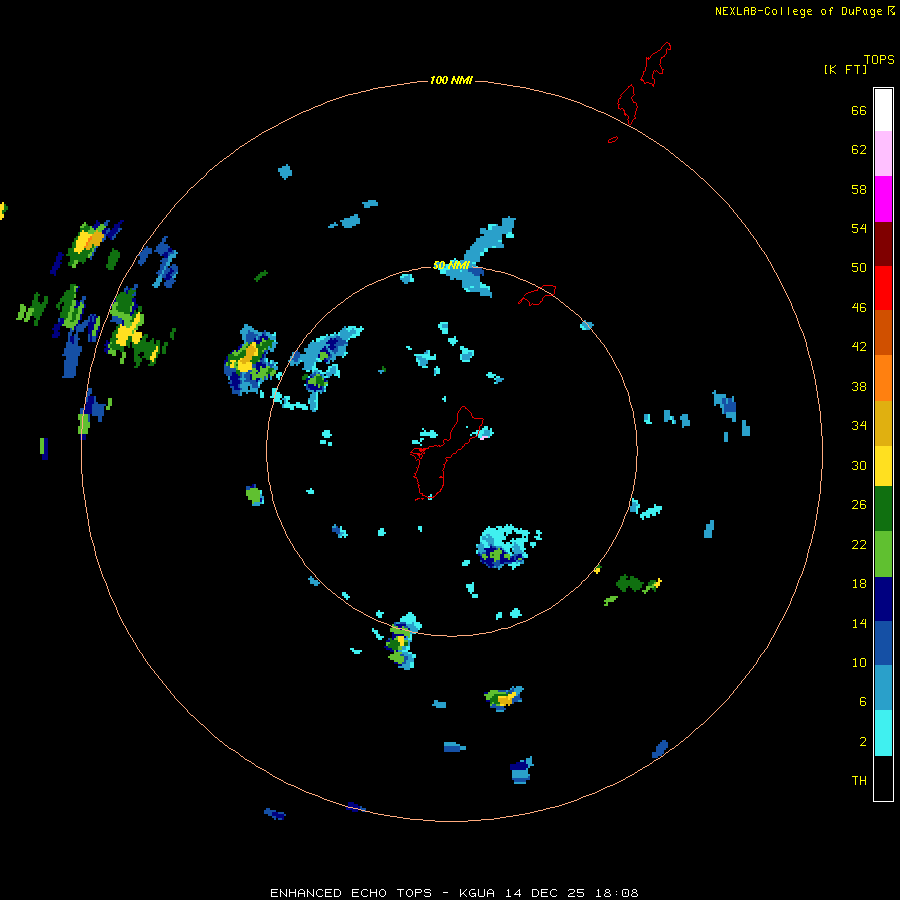900x900 pixels.
Task: Click the "46" legend value
Action: [859, 308]
